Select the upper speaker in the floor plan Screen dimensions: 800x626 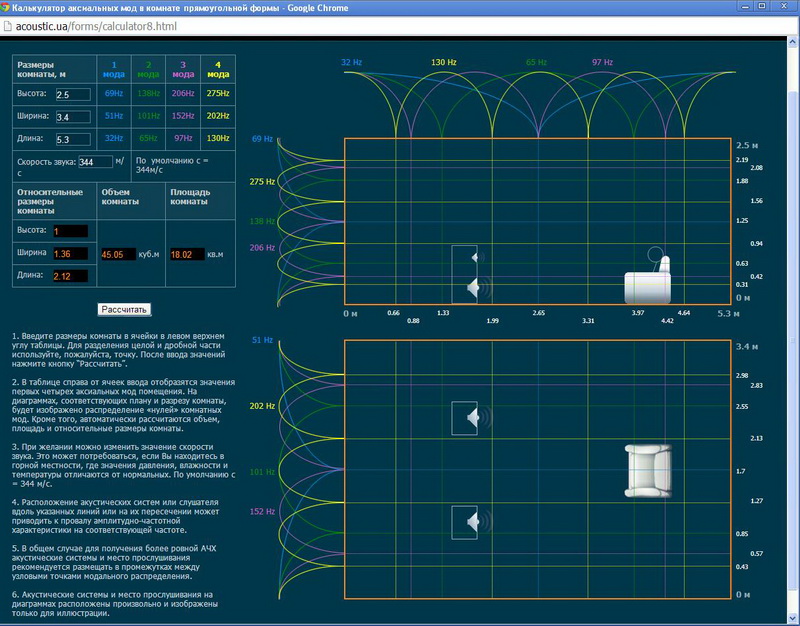pyautogui.click(x=465, y=418)
